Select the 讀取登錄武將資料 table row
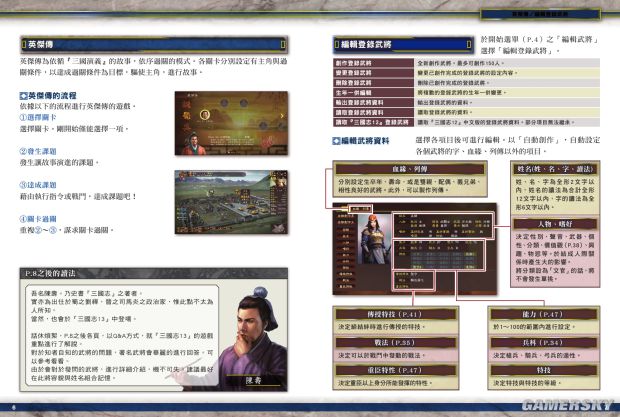The height and width of the screenshot is (417, 620). pos(467,113)
